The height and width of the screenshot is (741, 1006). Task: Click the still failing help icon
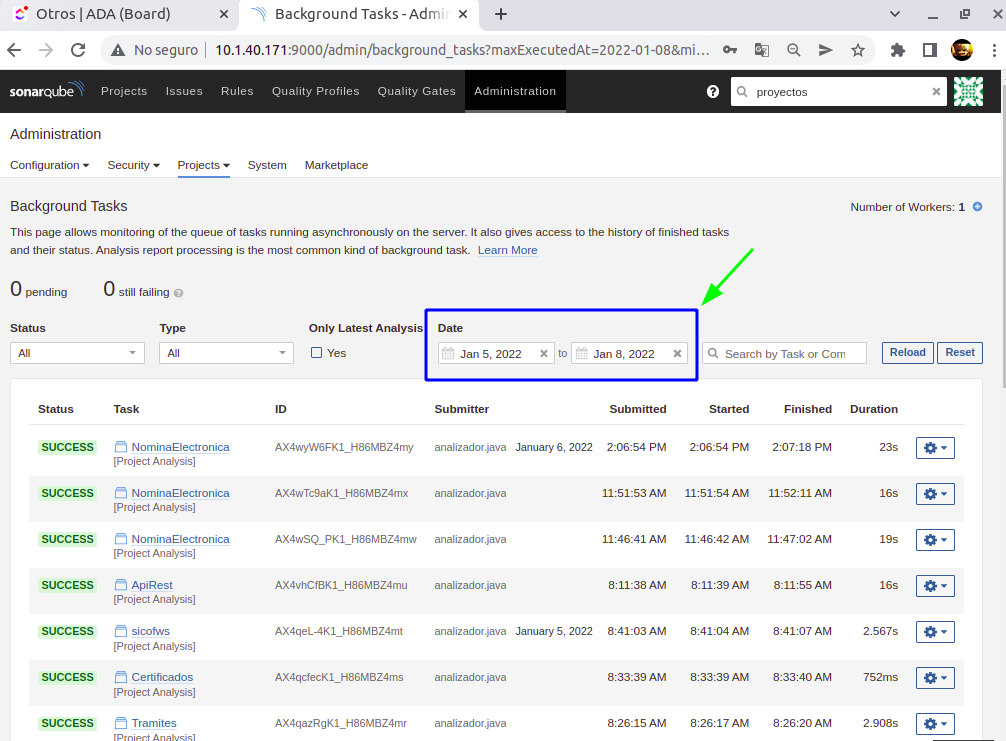click(179, 294)
